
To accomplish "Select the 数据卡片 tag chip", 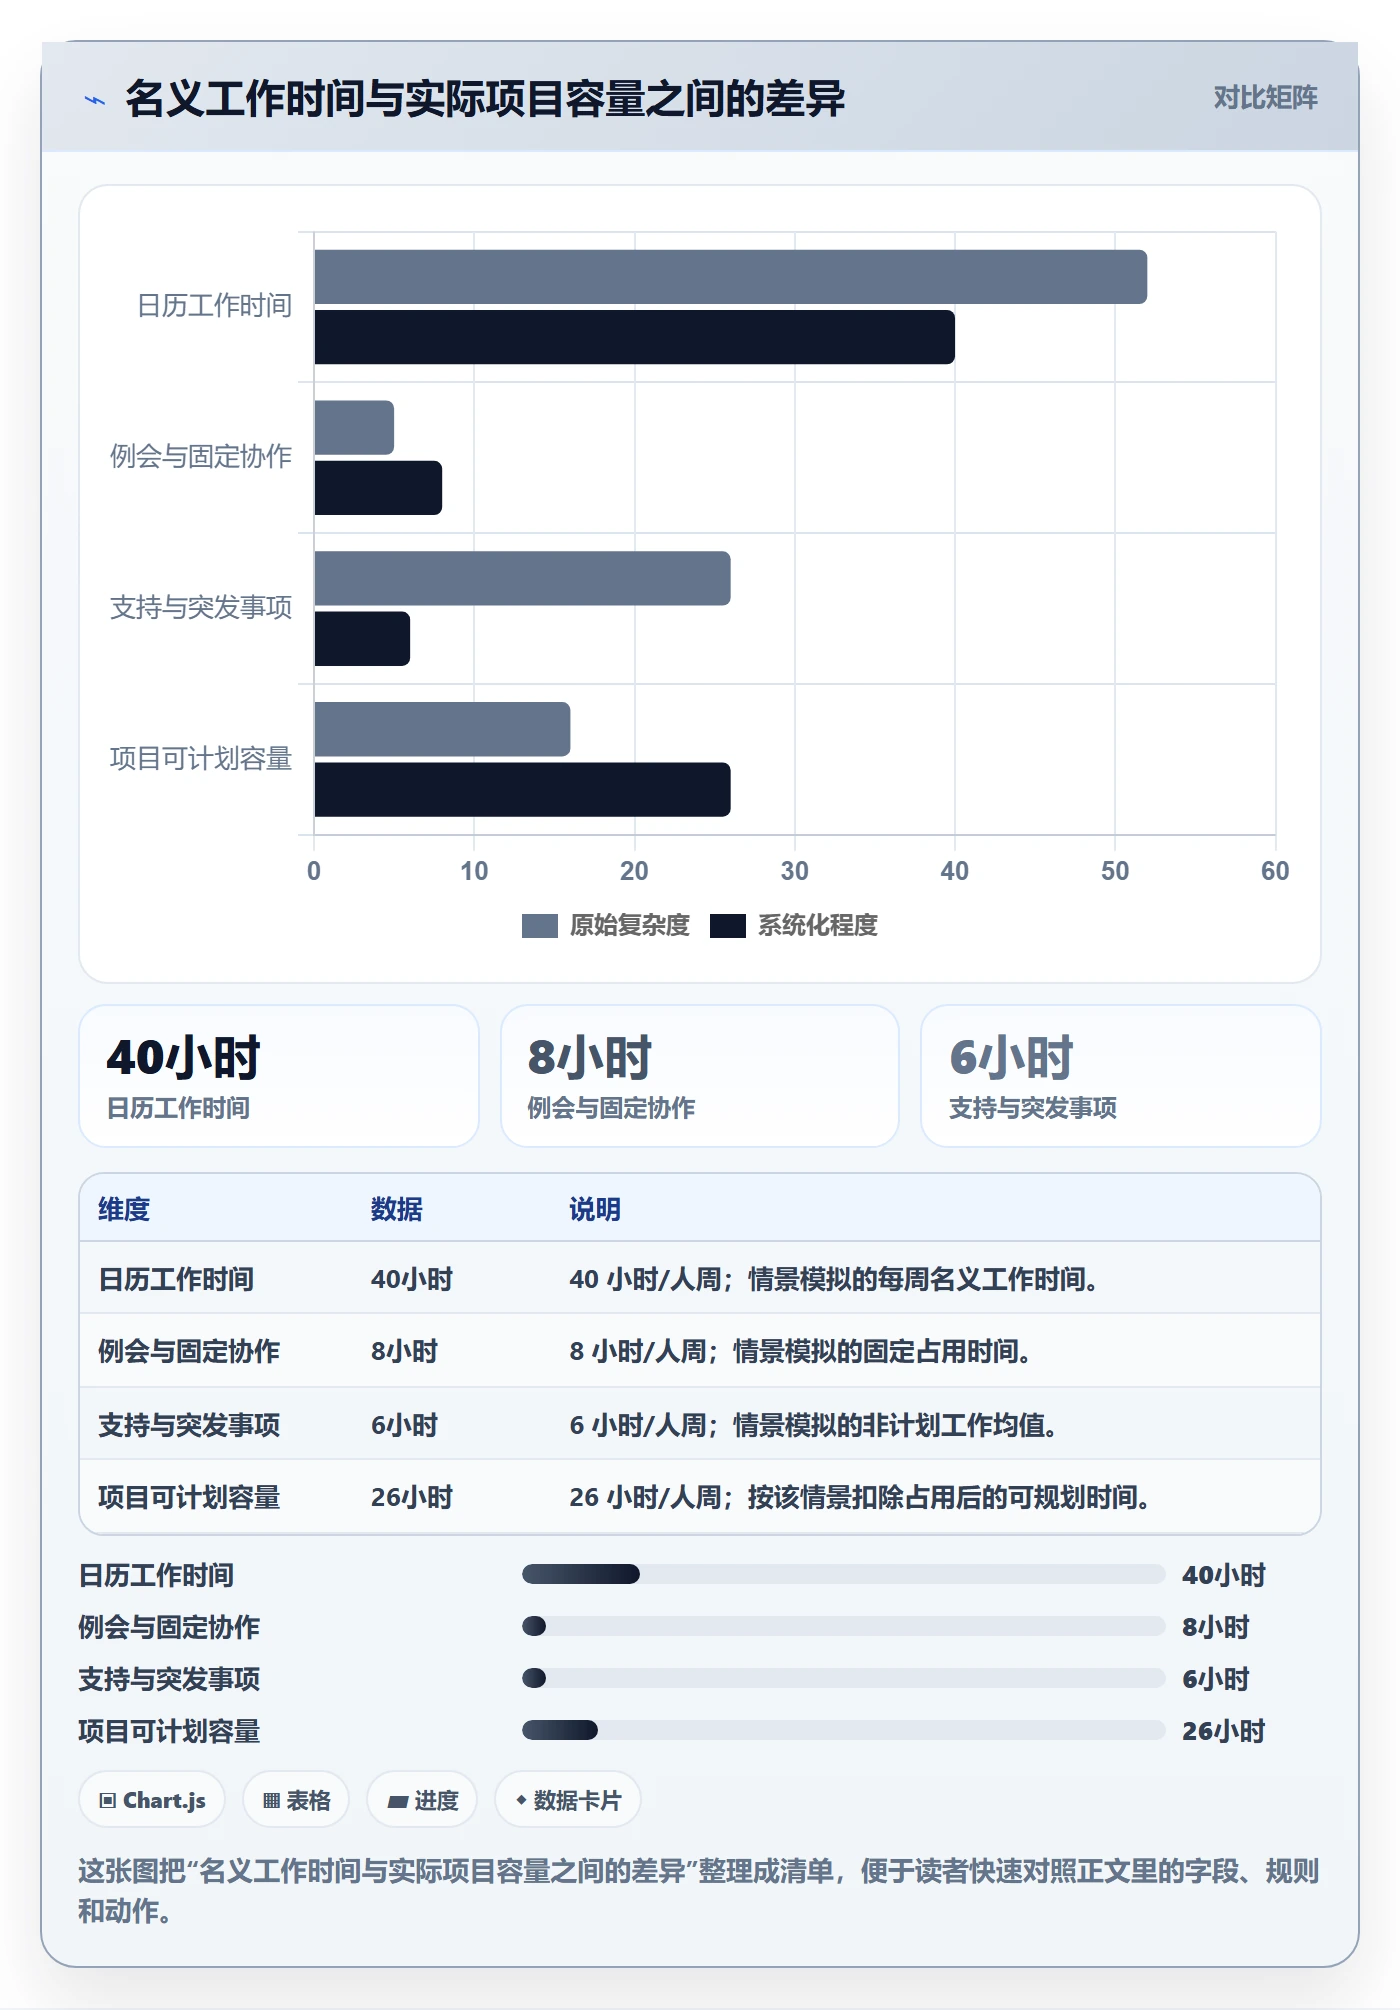I will click(x=568, y=1800).
